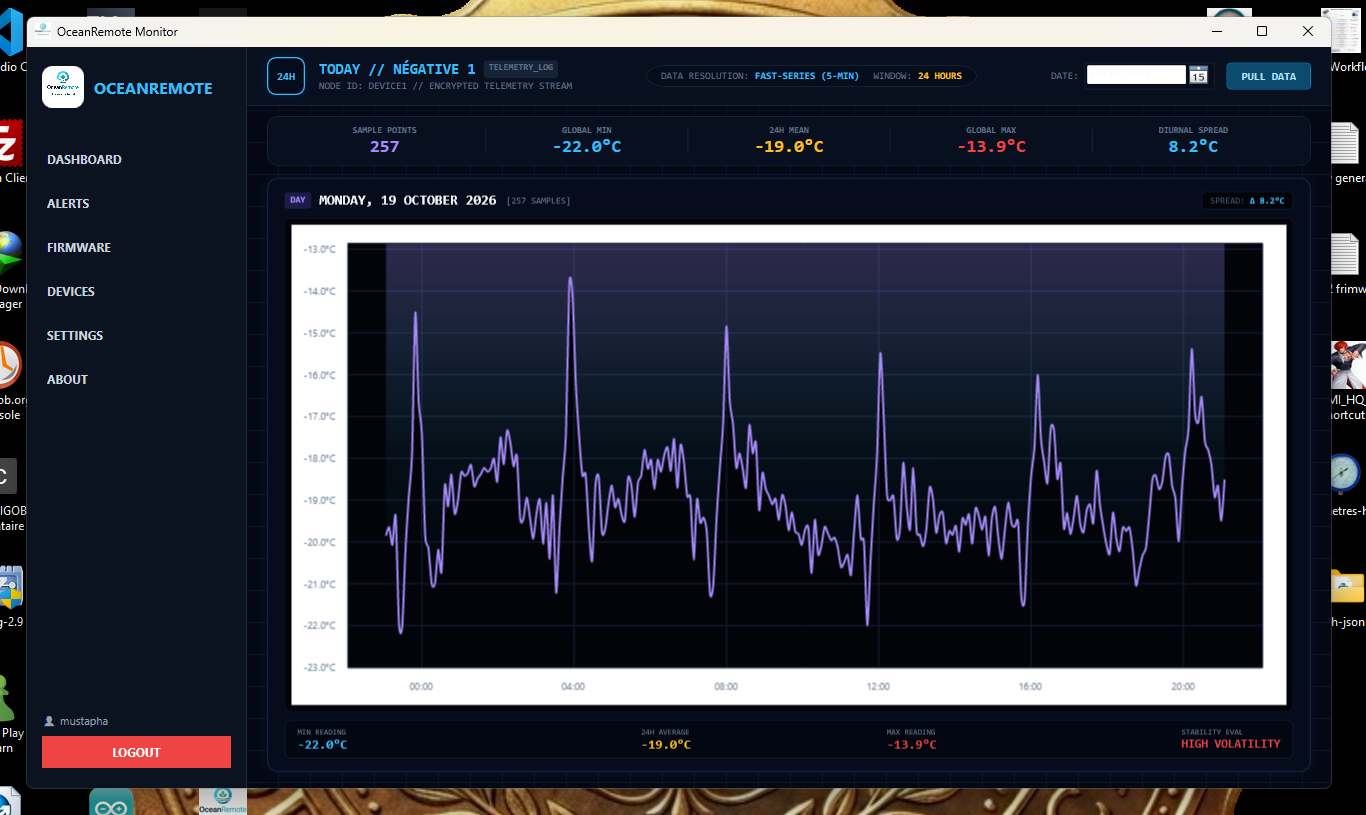Open the OceanRemote desktop shortcut at the bottom

[x=223, y=801]
